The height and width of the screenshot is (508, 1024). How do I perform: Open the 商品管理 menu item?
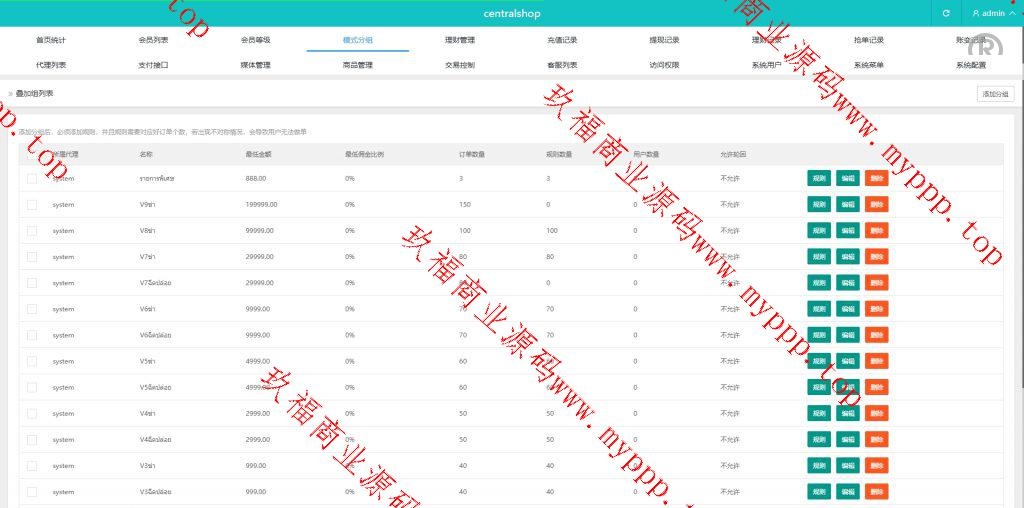point(357,65)
